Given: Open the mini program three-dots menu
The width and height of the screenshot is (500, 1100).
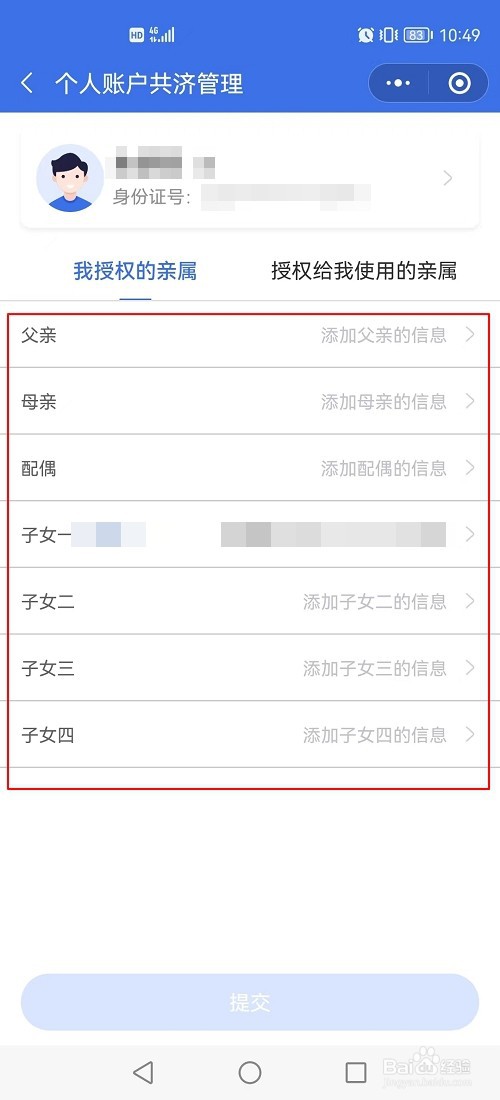Looking at the screenshot, I should (x=398, y=83).
